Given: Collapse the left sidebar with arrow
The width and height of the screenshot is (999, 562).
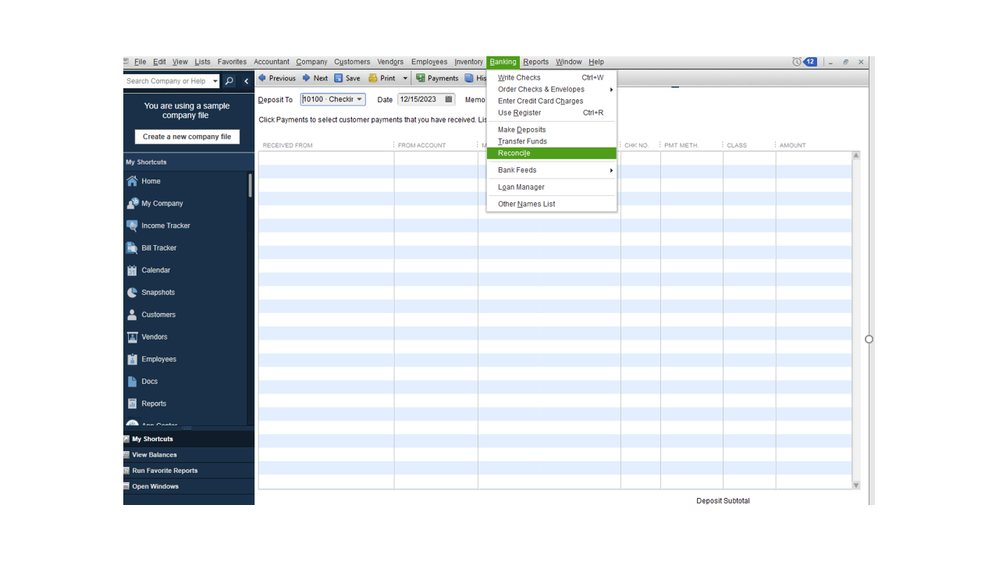Looking at the screenshot, I should (247, 81).
